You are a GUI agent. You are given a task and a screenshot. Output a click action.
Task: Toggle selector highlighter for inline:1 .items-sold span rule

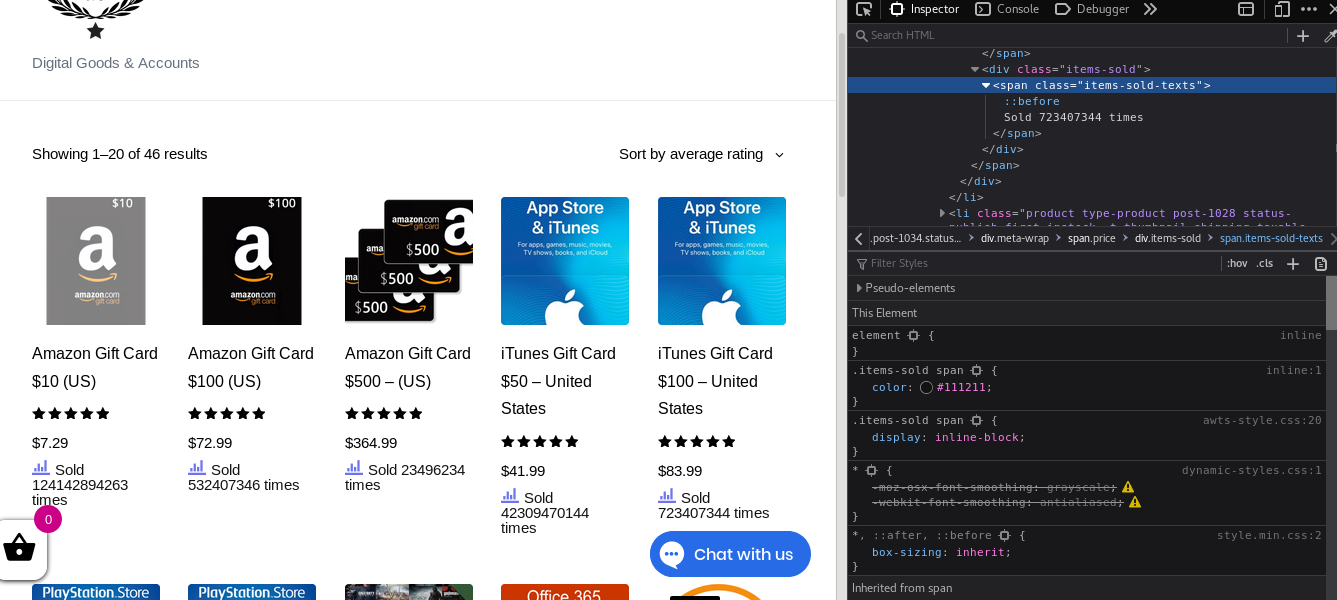(x=977, y=370)
